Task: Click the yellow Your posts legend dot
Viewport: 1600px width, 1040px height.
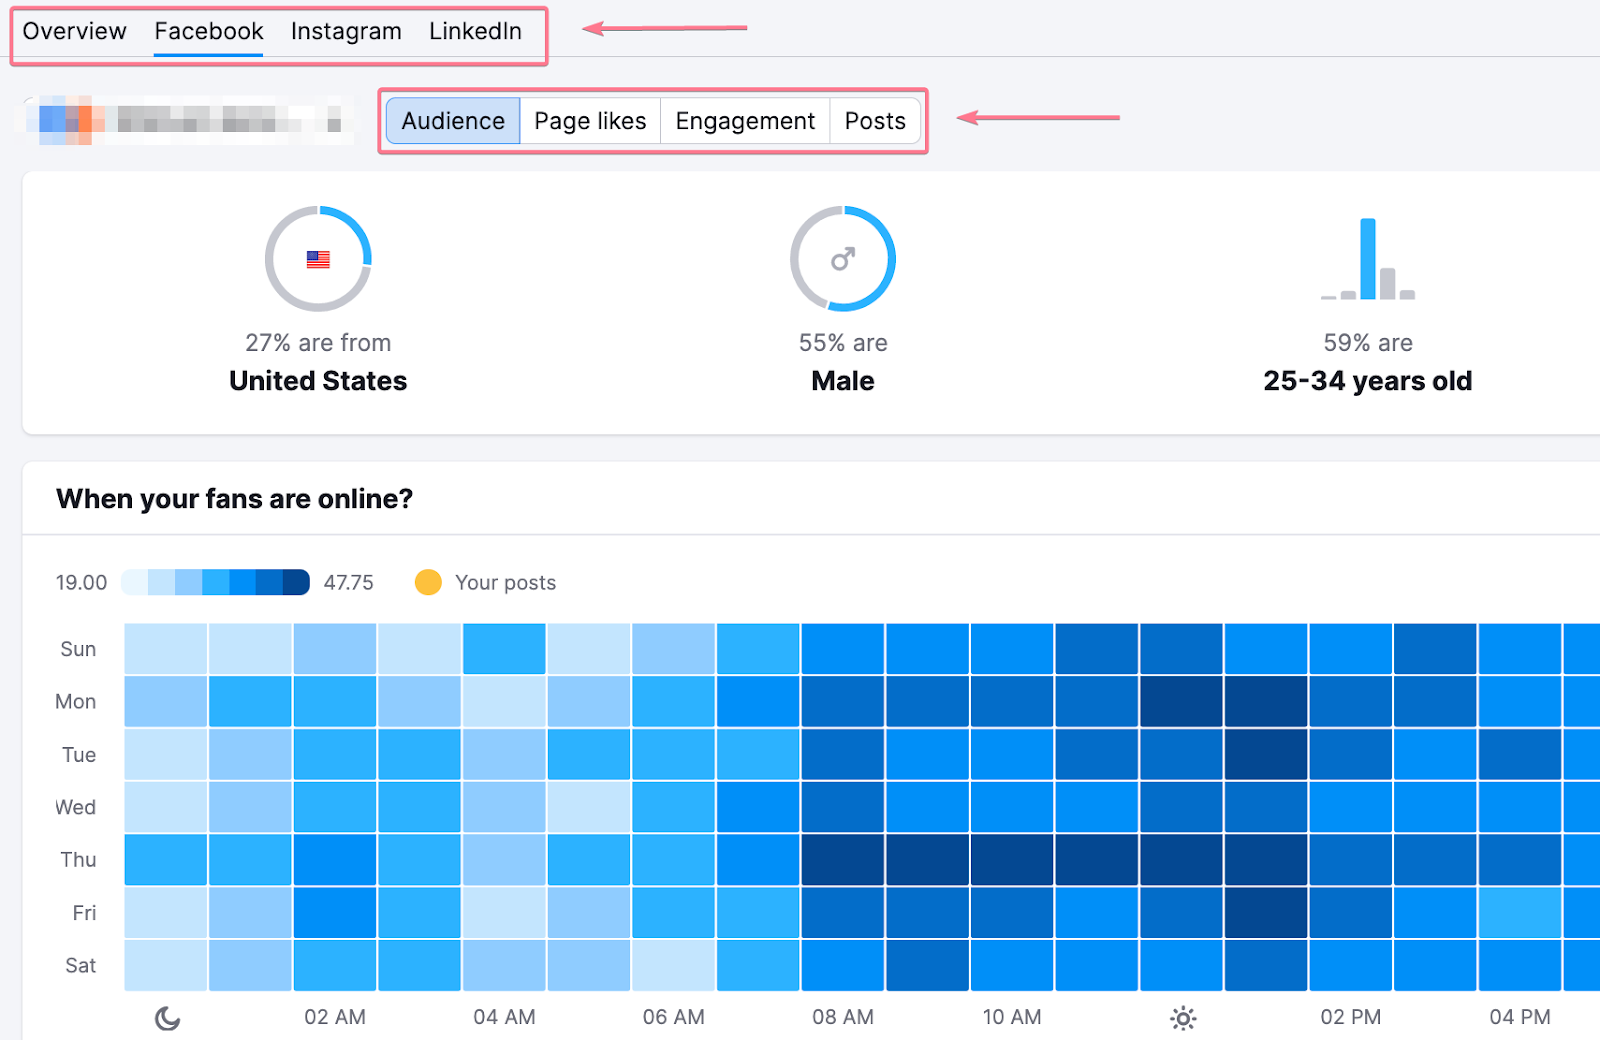Action: pos(428,582)
